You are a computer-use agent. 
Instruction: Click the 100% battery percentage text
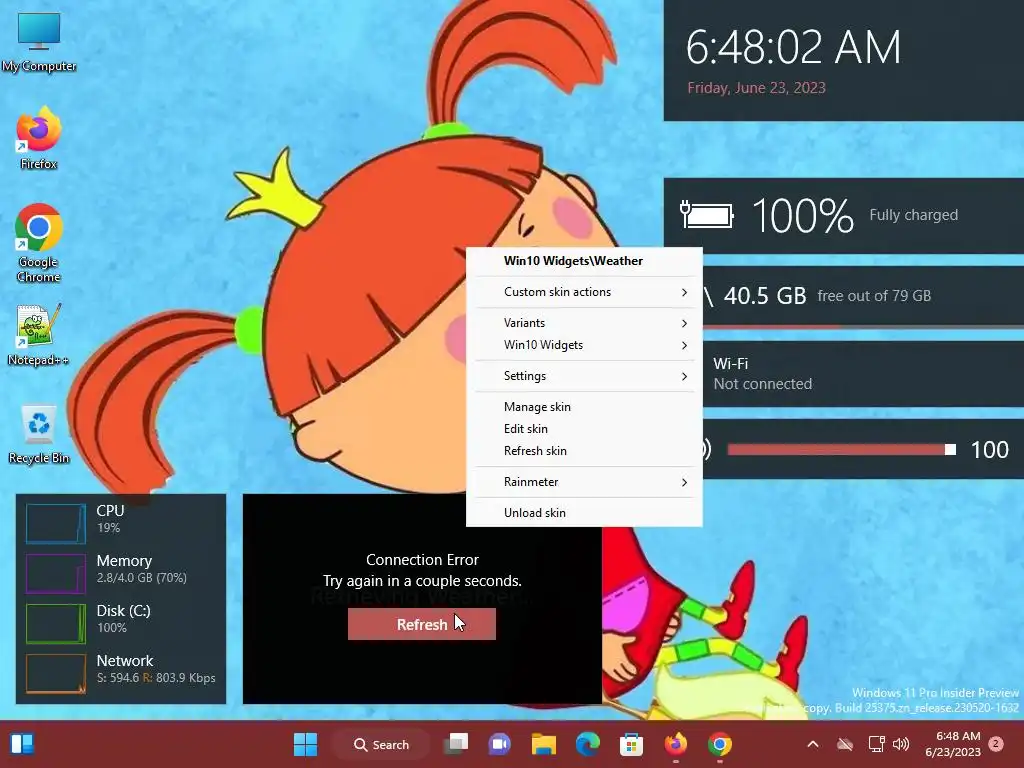[803, 216]
